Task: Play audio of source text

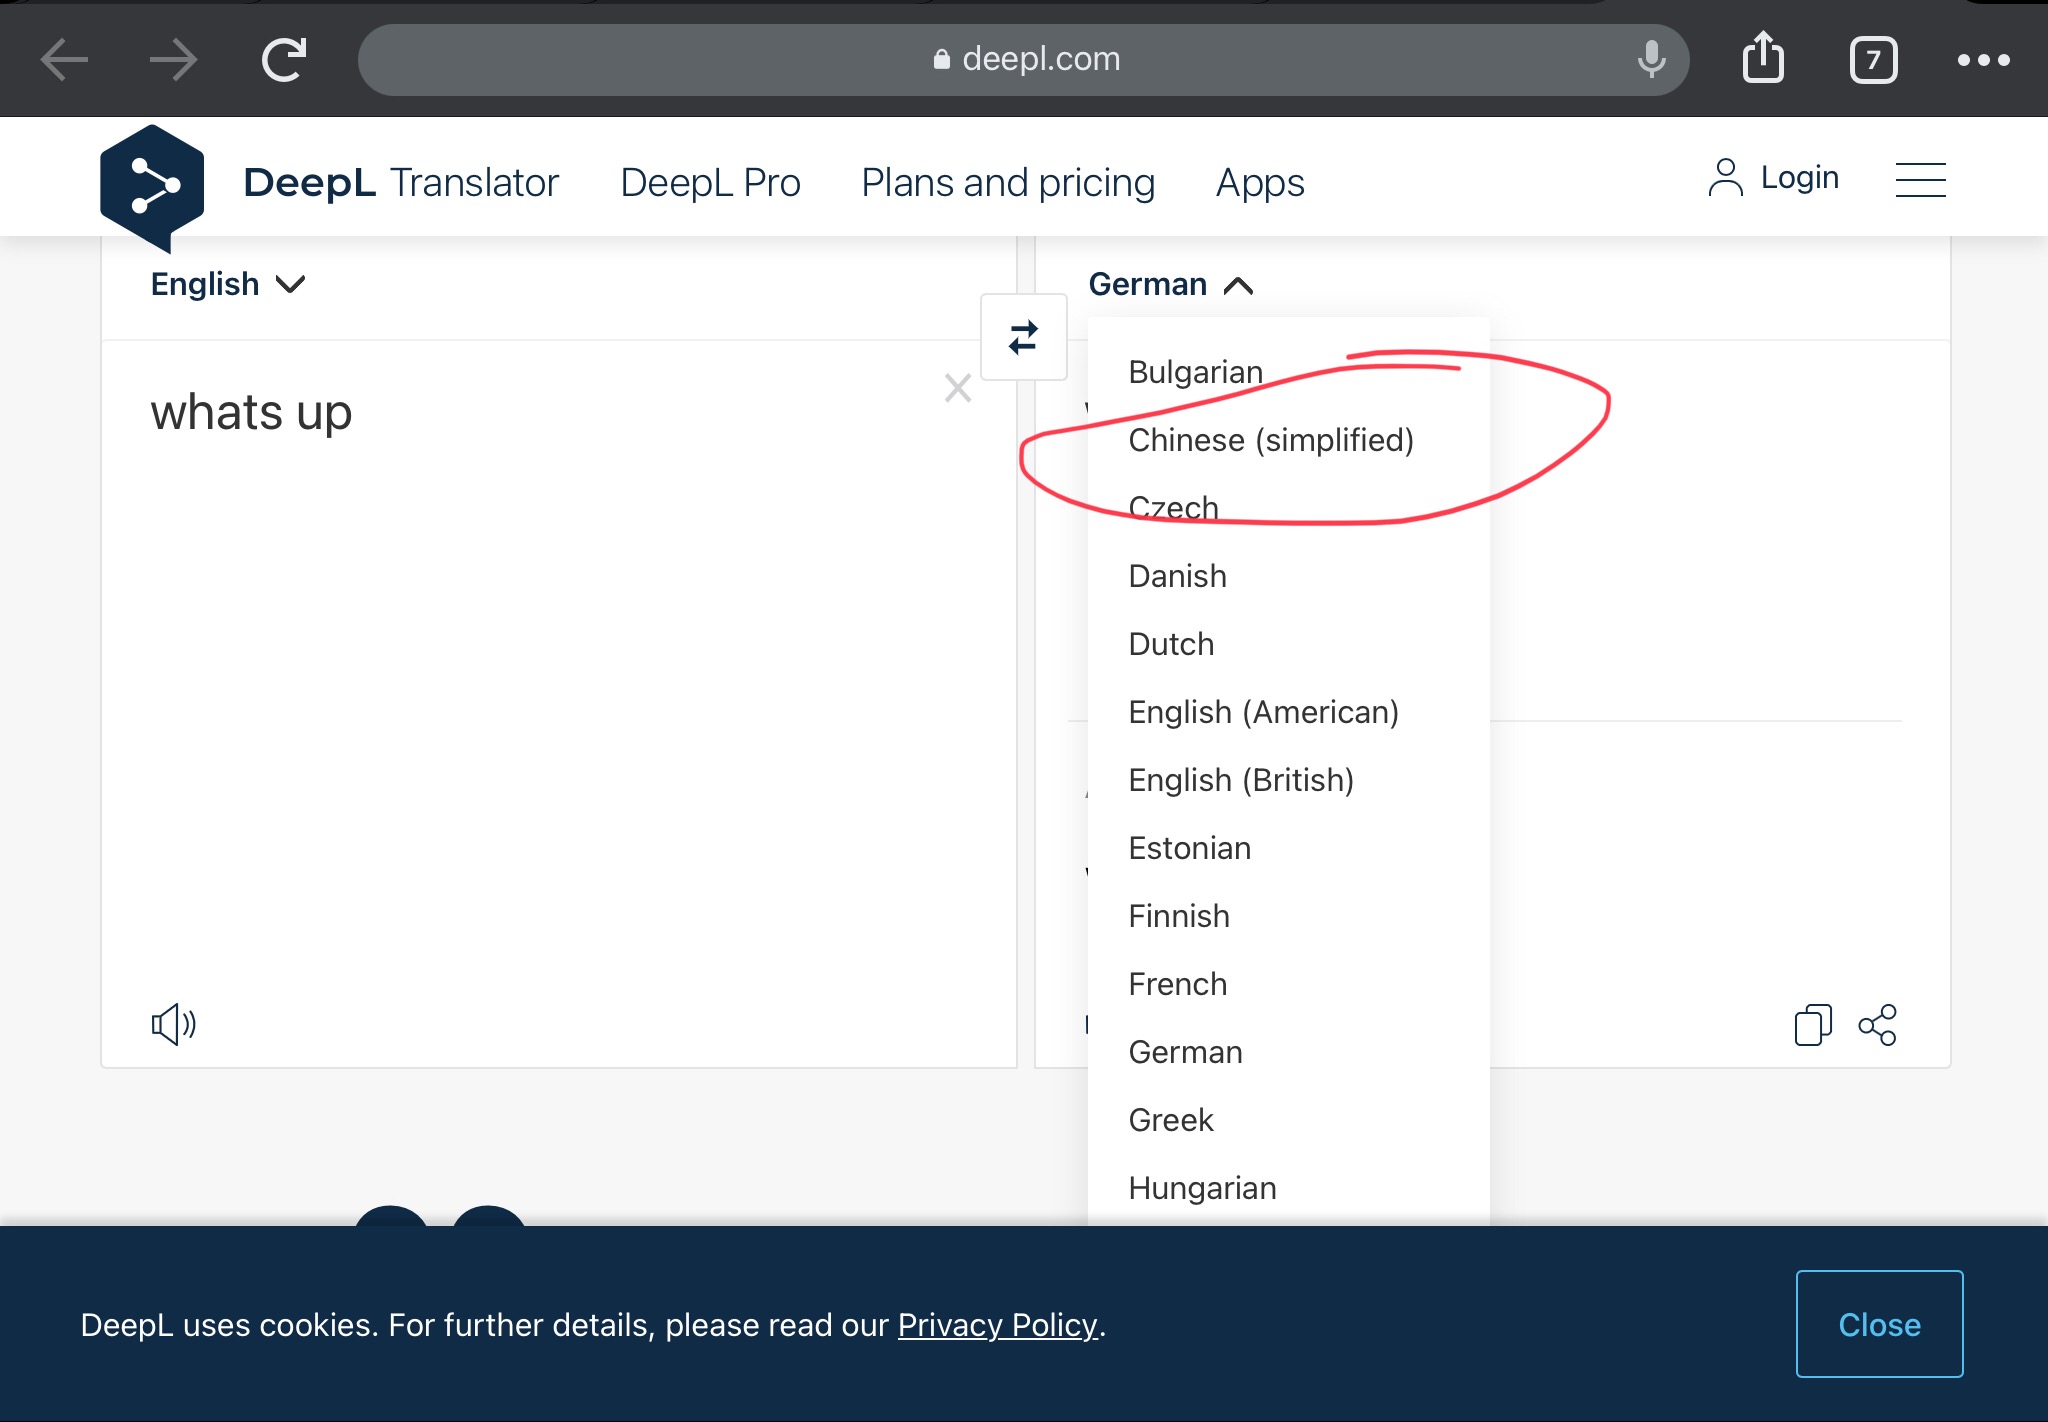Action: click(173, 1024)
